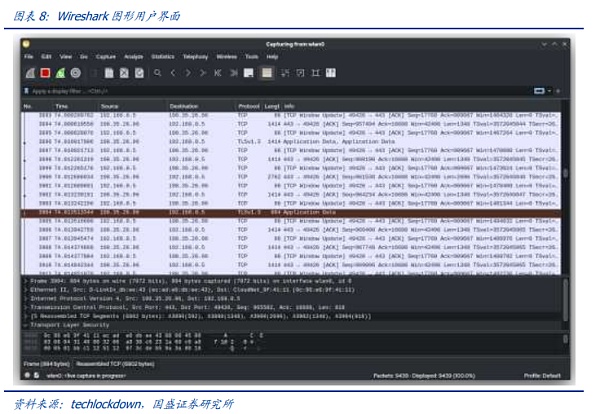Restart the current capture (green fin)
Screen dimensions: 600x414
point(60,73)
